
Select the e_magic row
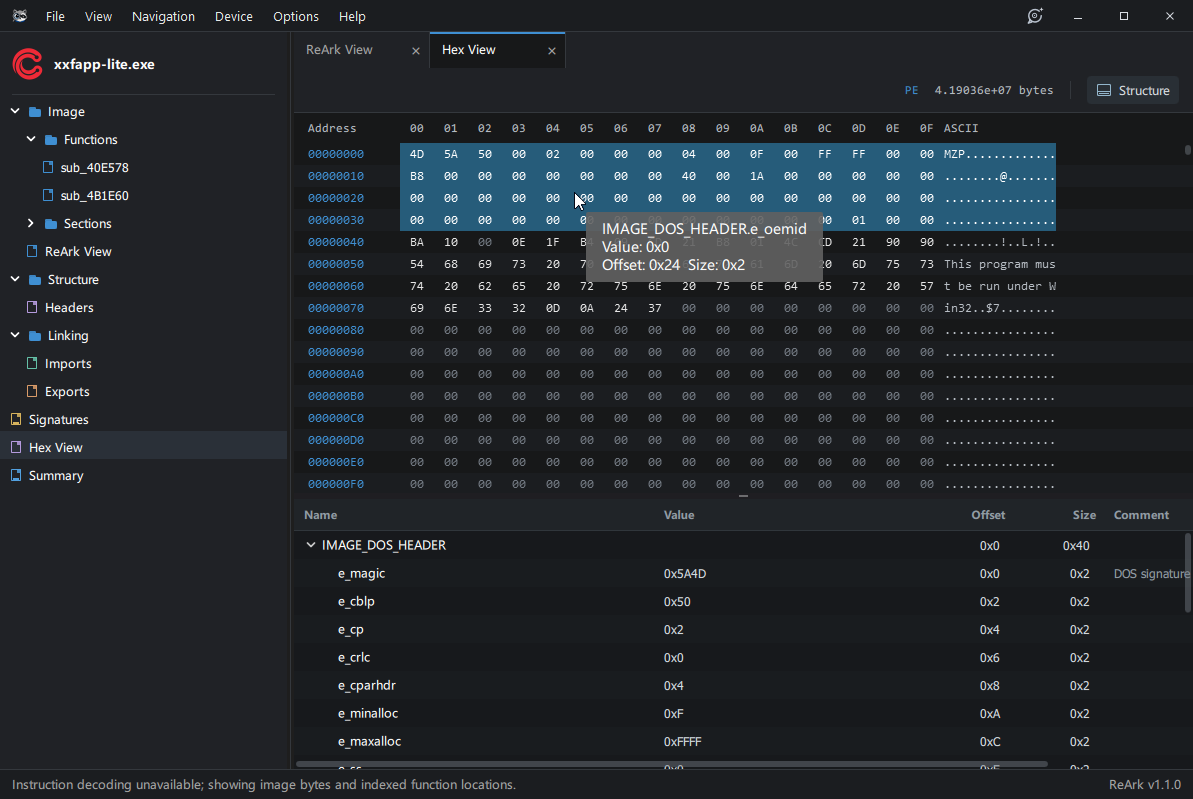743,574
